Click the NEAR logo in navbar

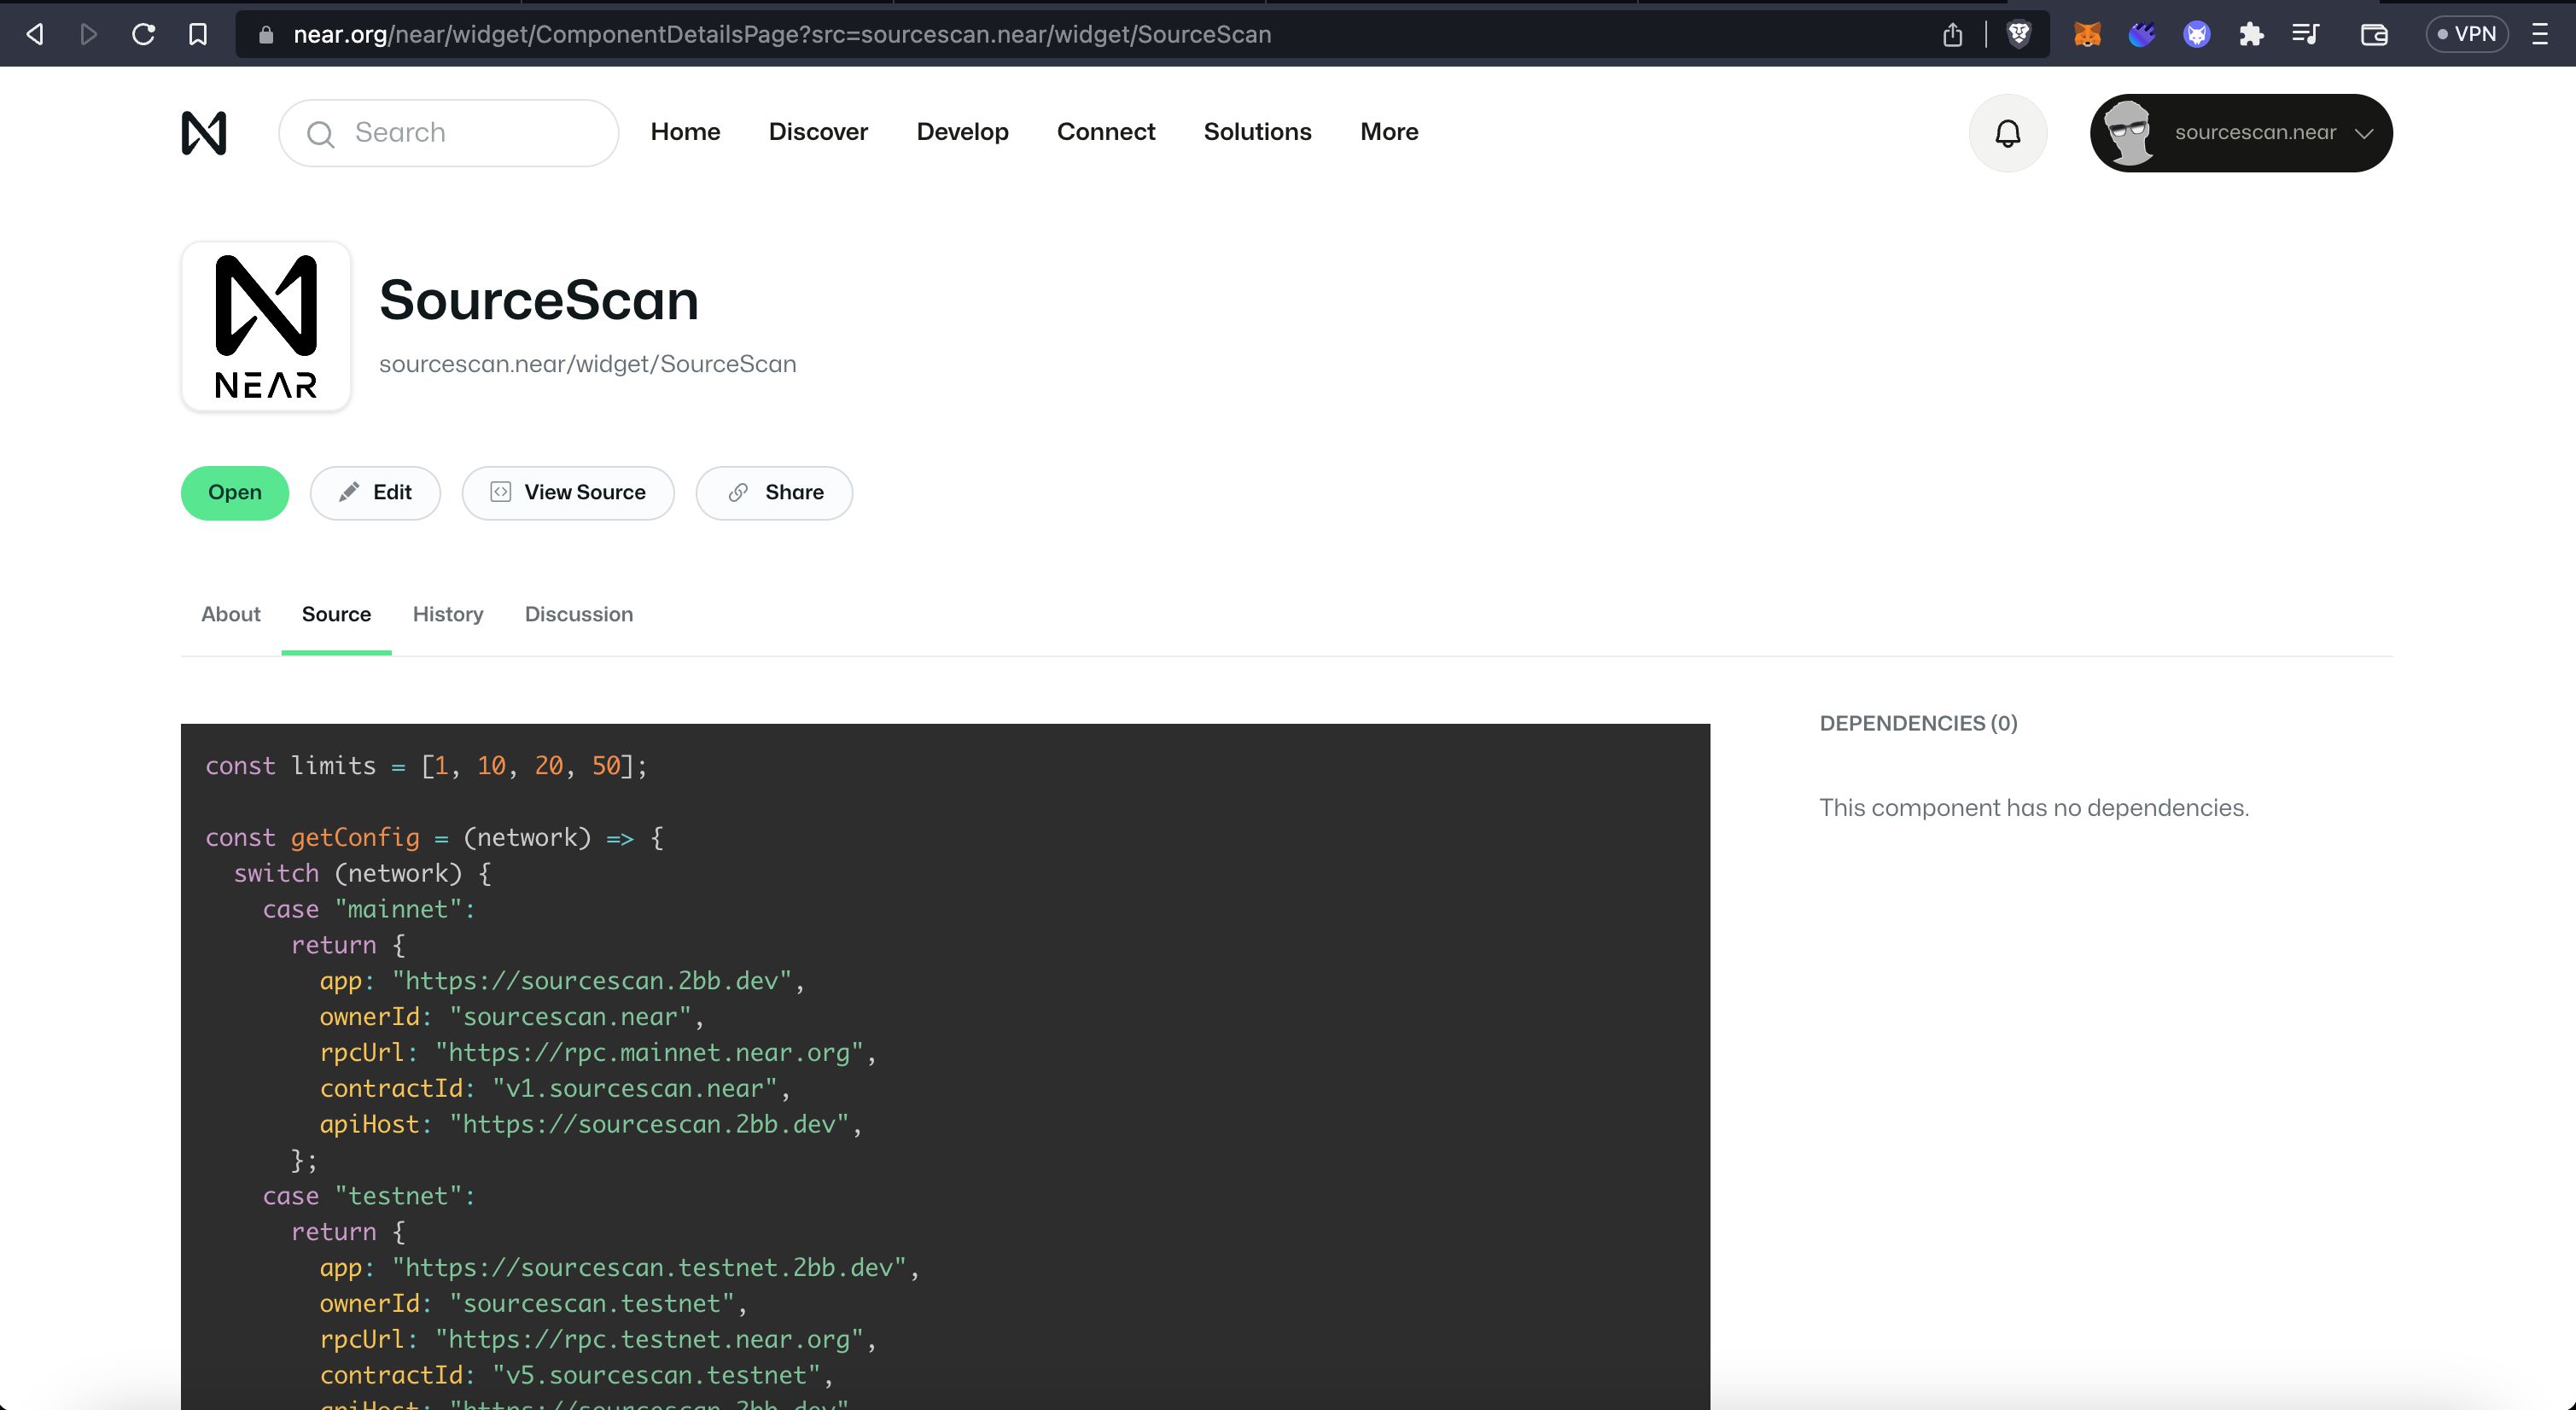pyautogui.click(x=204, y=133)
